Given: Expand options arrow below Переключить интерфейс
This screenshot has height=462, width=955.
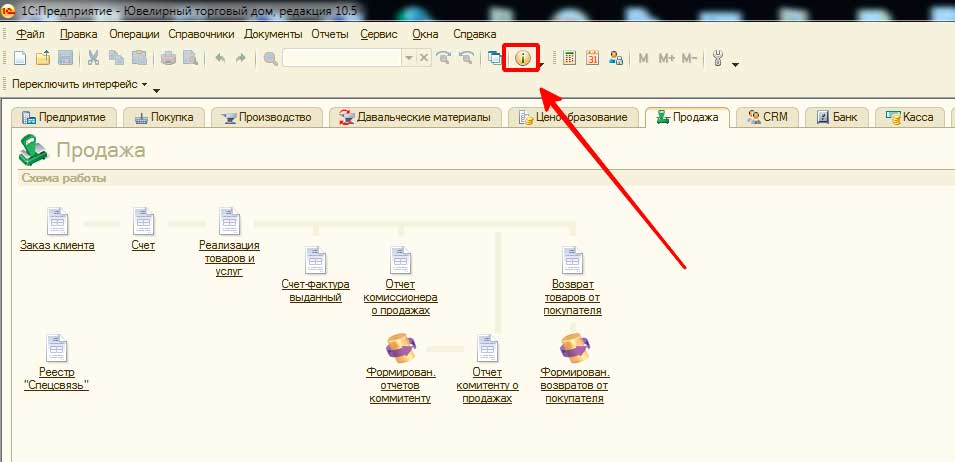Looking at the screenshot, I should coord(156,91).
